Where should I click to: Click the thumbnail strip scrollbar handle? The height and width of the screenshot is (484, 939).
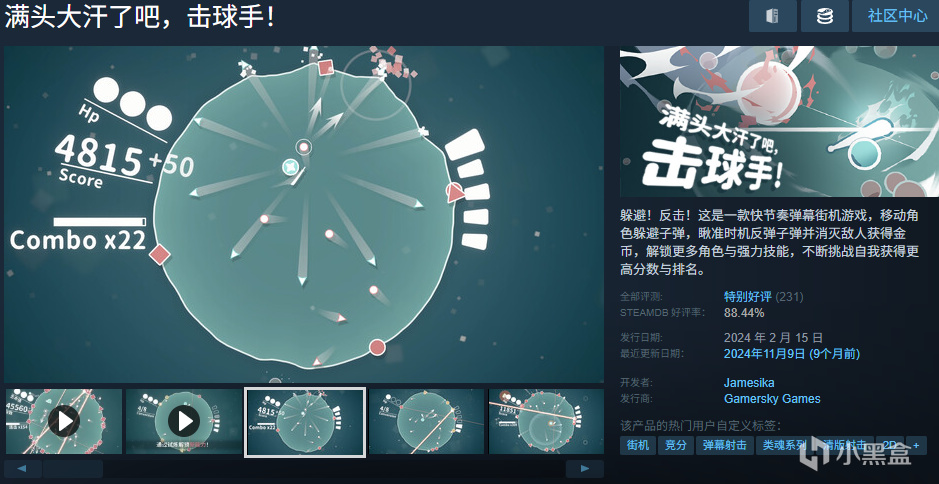72,468
